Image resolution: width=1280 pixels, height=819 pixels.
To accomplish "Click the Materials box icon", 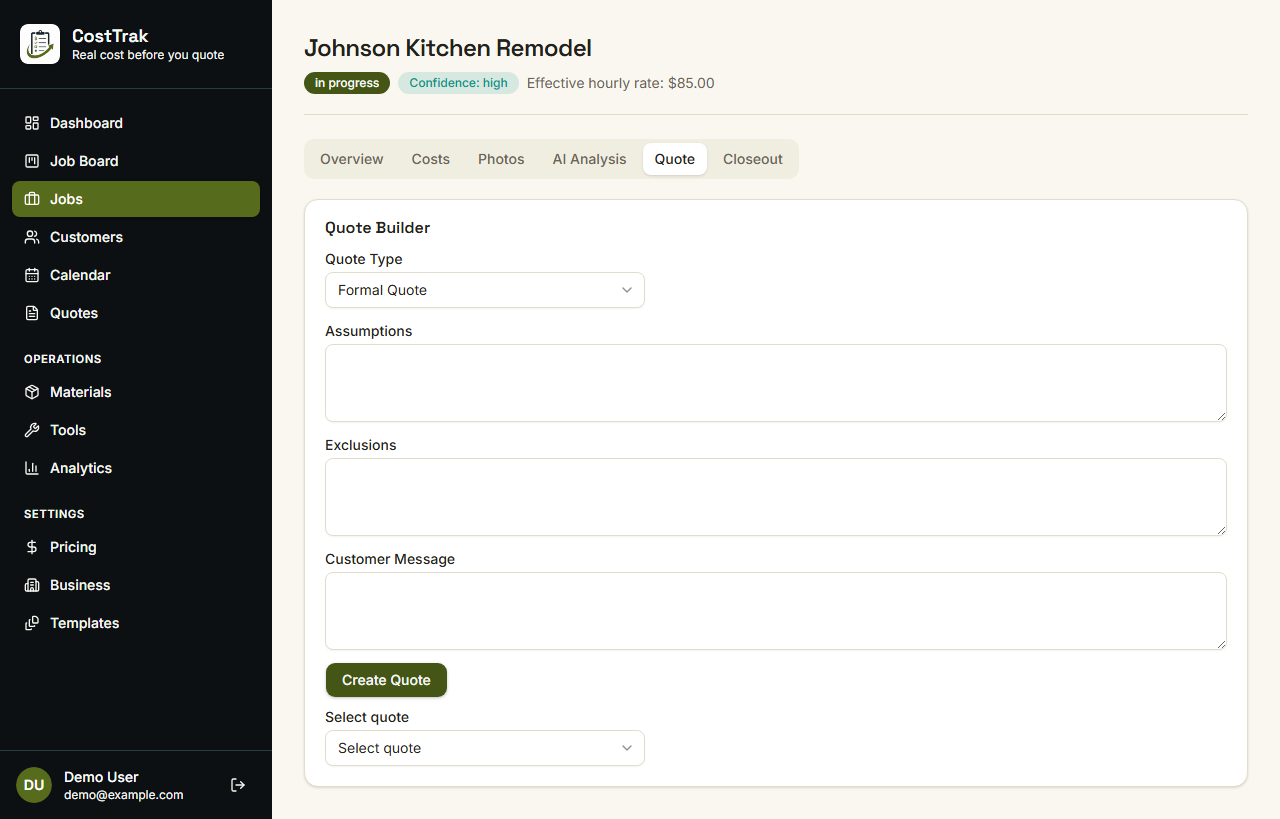I will (32, 392).
